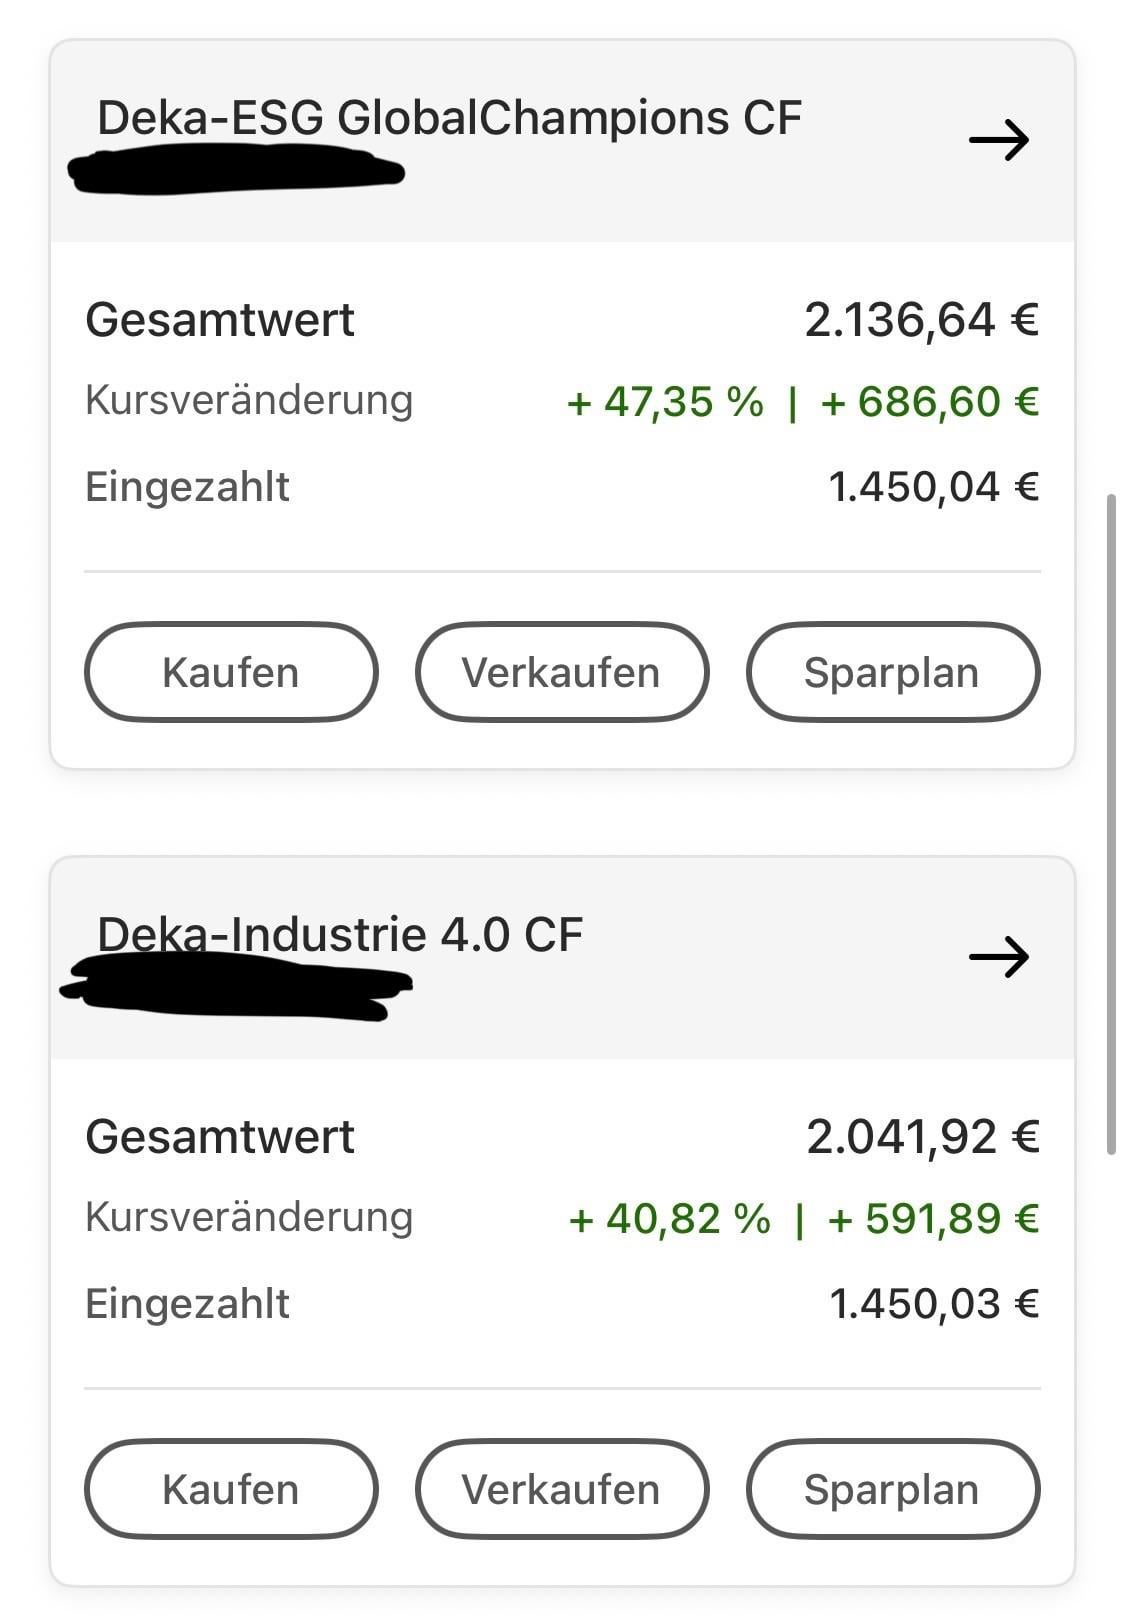The height and width of the screenshot is (1617, 1125).
Task: Click the vertical scrollbar on right edge
Action: (x=1110, y=823)
